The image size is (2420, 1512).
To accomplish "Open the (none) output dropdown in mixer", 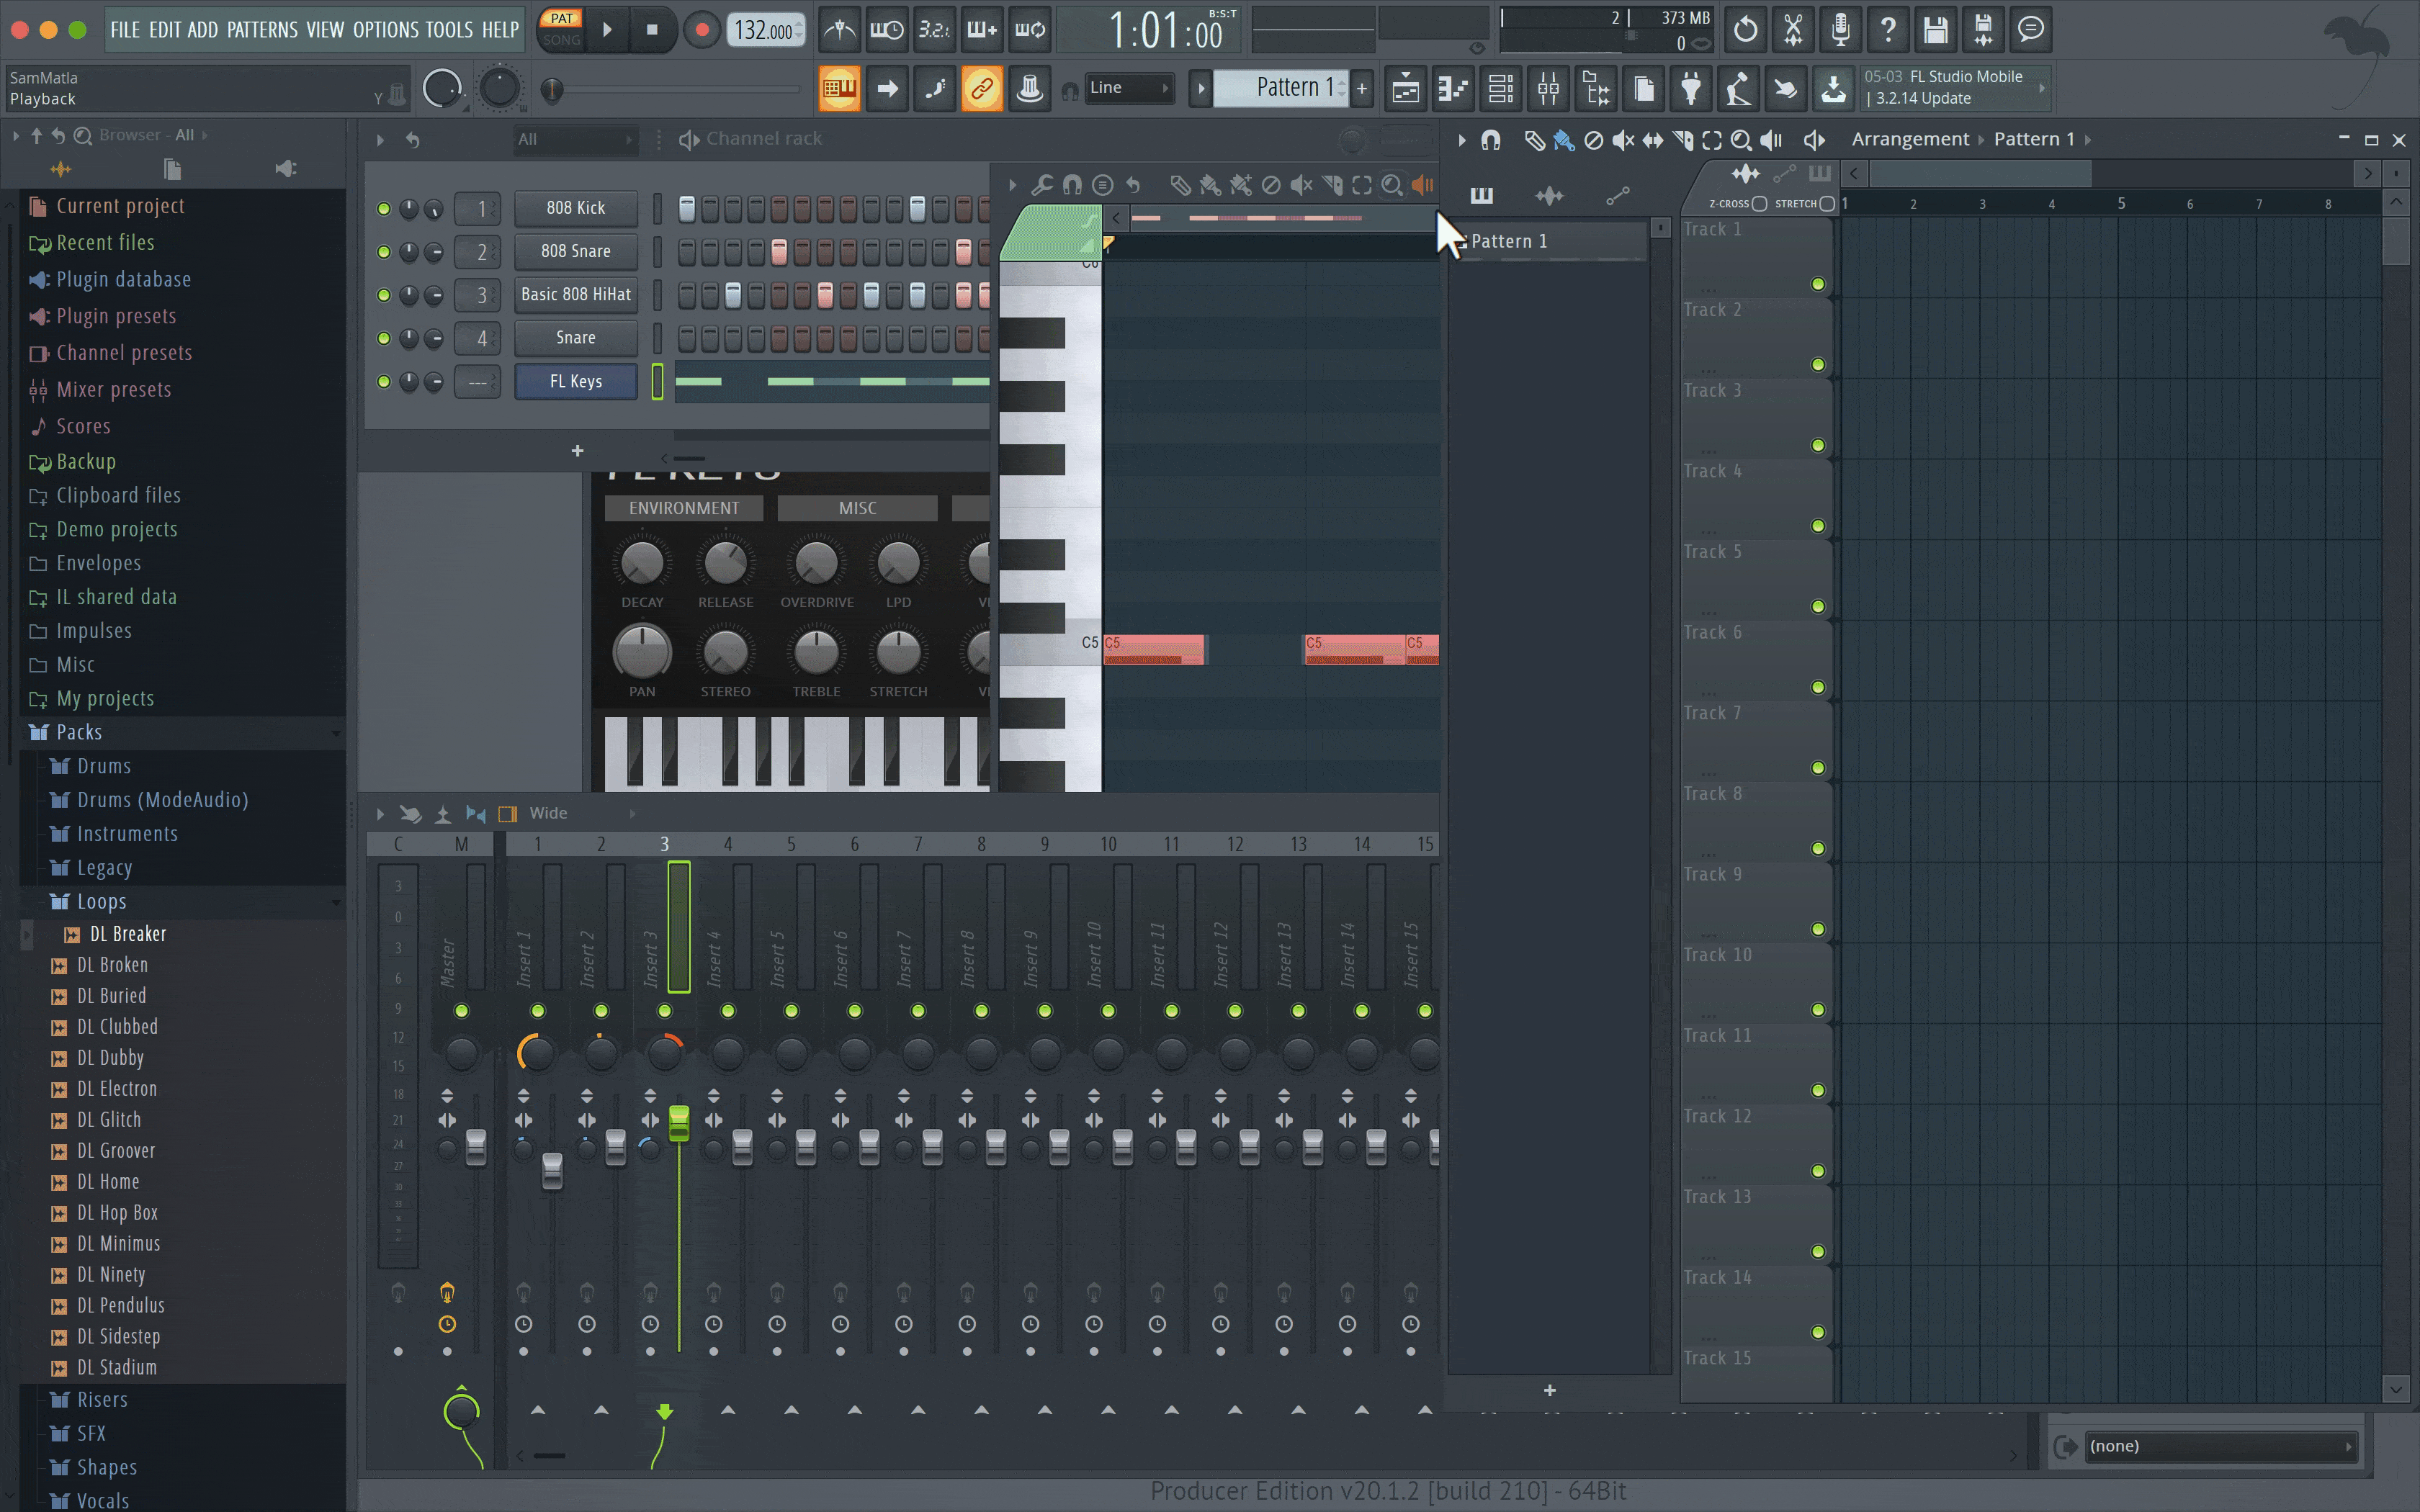I will coord(2222,1446).
